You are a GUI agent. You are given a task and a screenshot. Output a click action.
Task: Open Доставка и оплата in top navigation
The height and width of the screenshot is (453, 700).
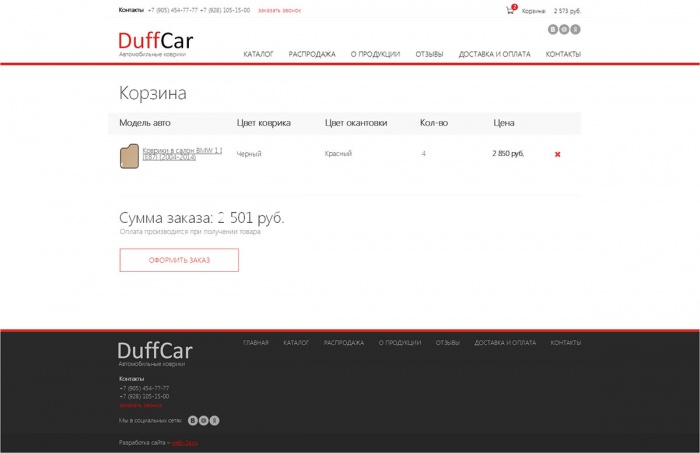[494, 54]
